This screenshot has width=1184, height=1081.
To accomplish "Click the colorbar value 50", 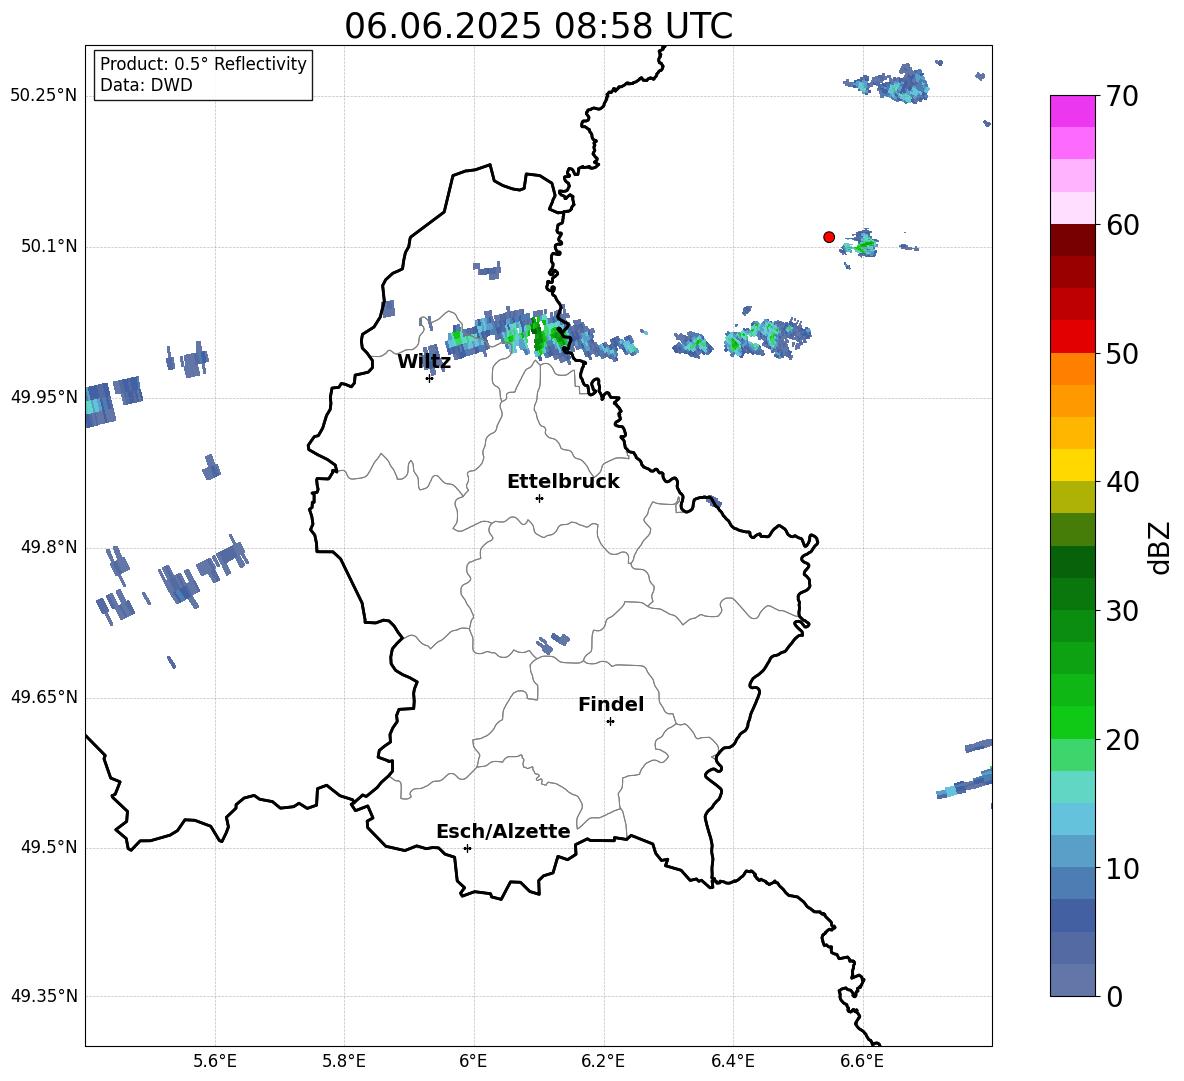I will click(1122, 353).
